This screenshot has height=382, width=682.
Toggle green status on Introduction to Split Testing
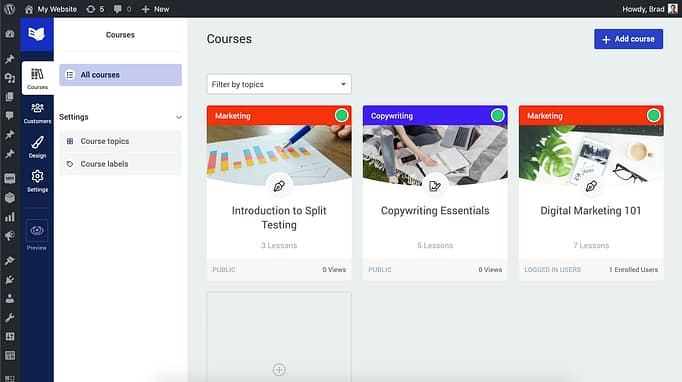click(x=341, y=115)
